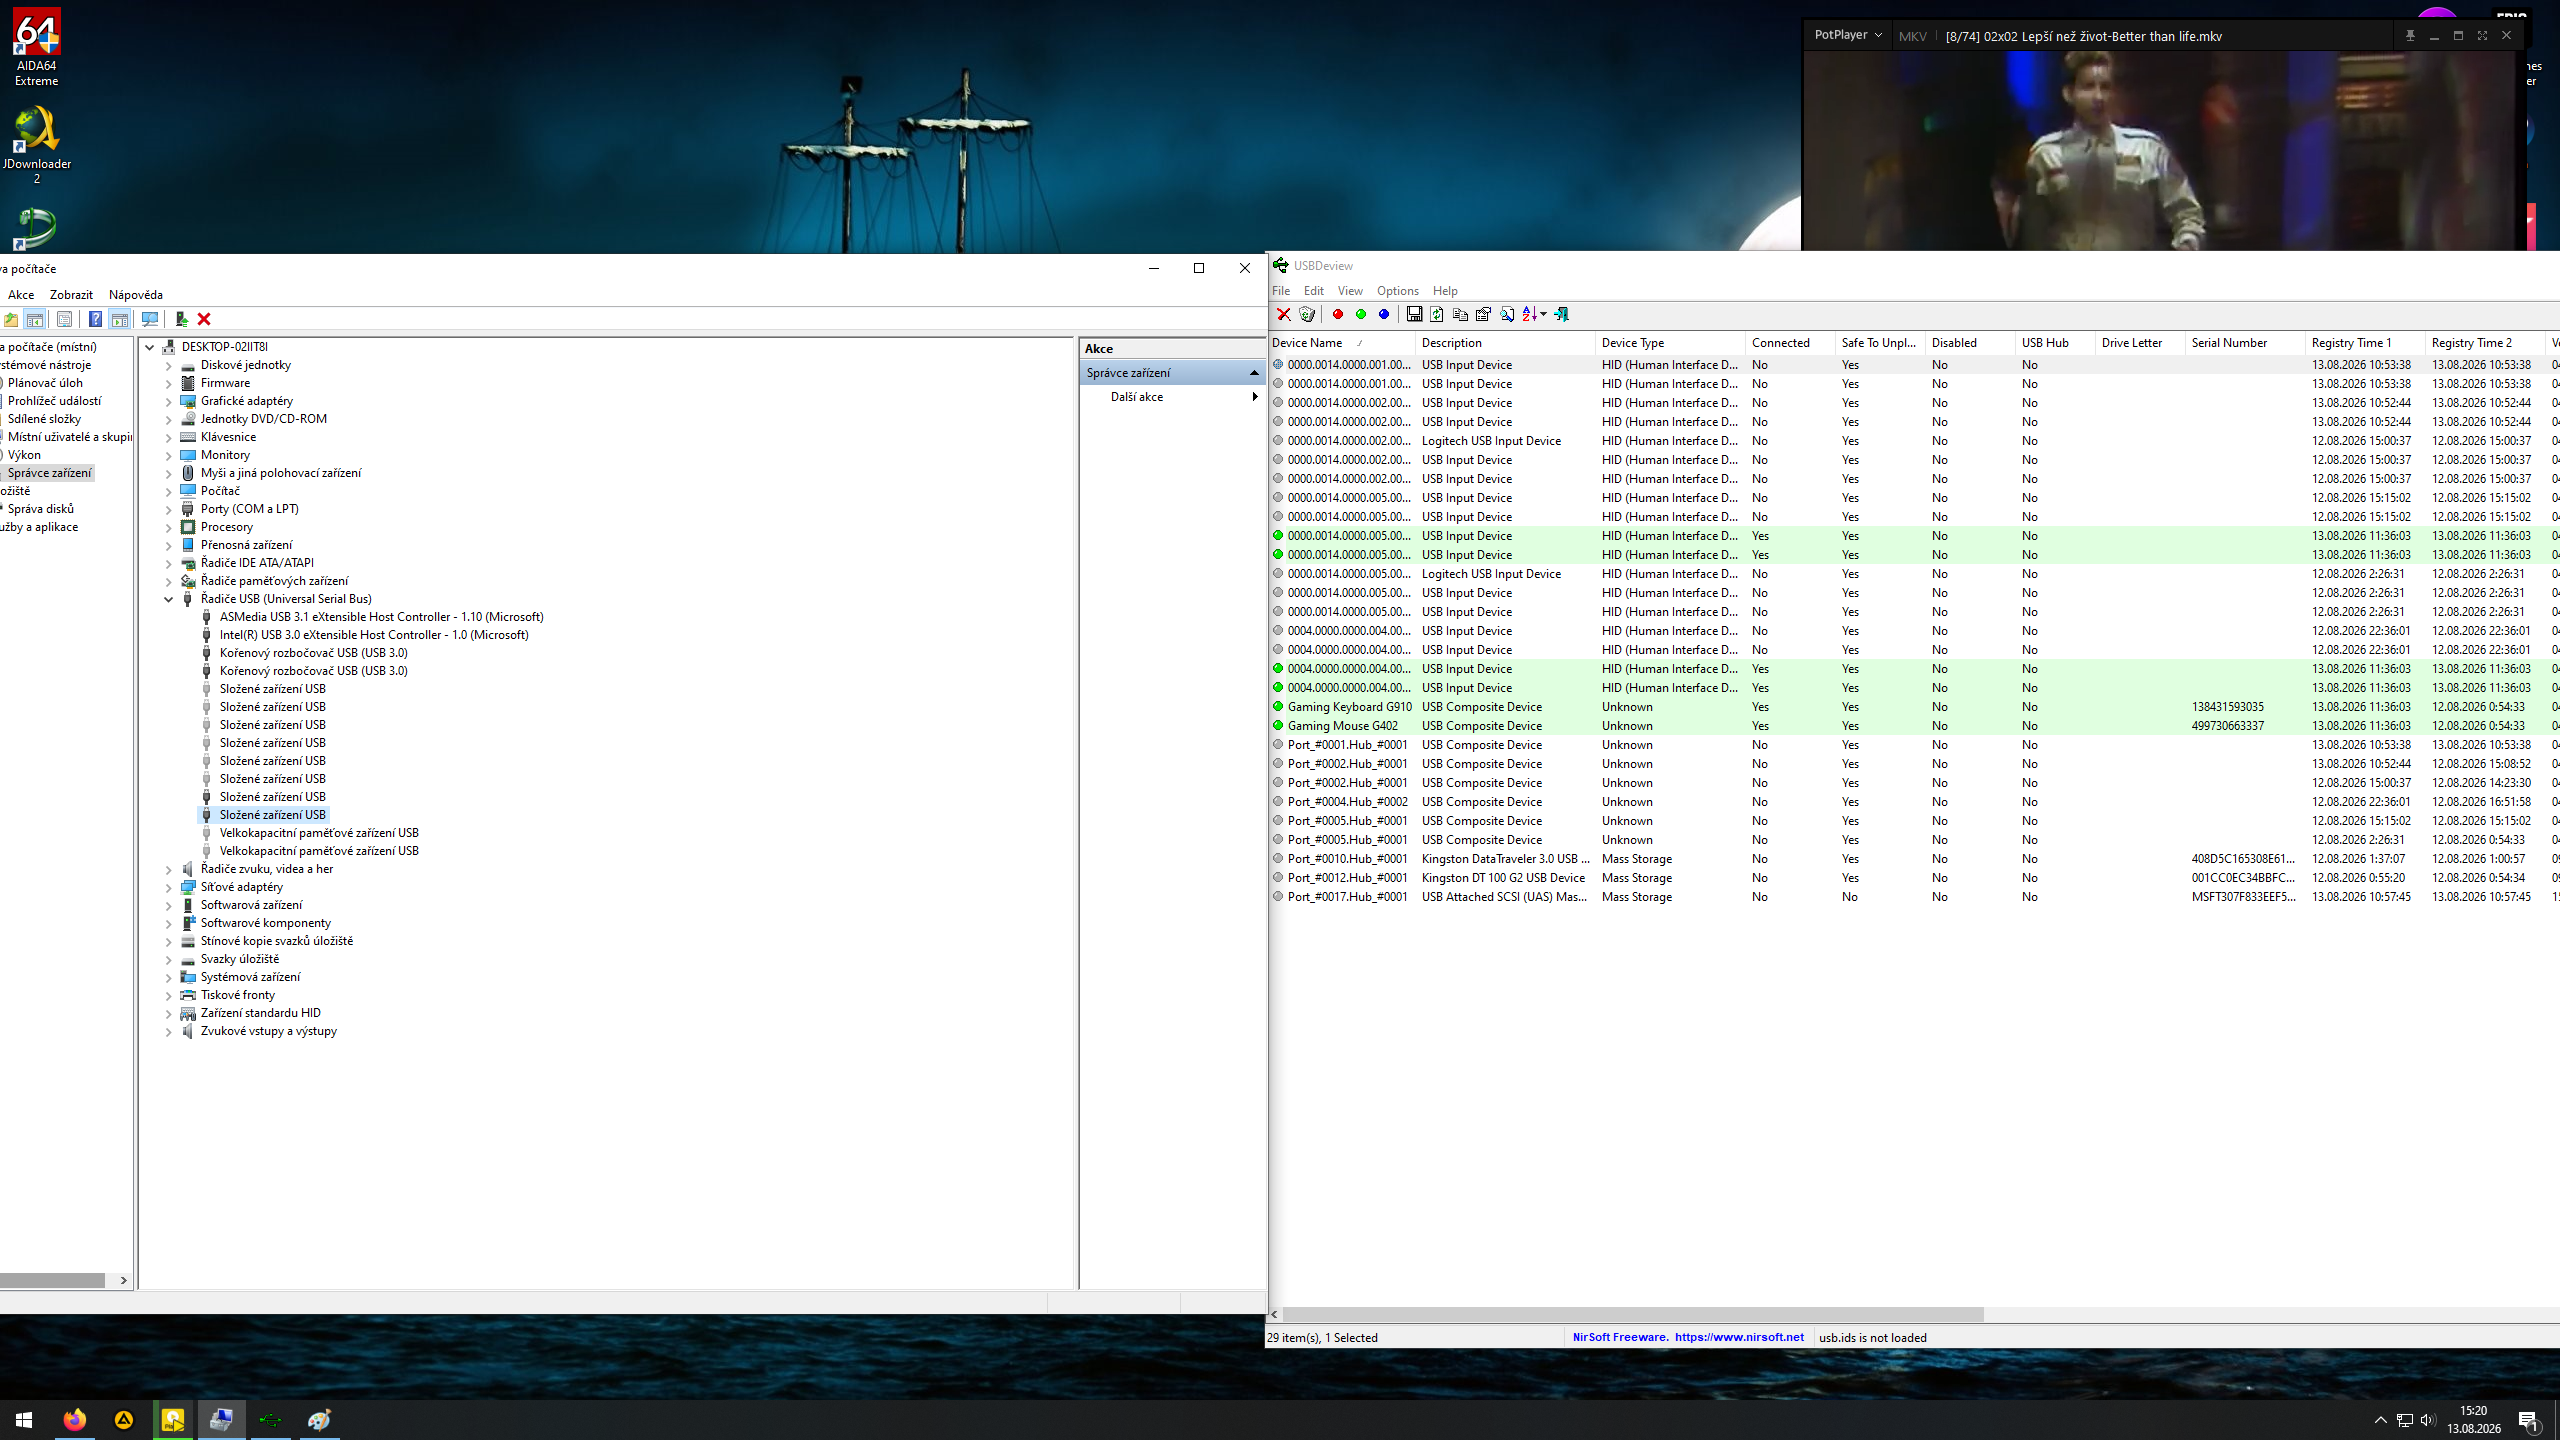
Task: Click the refresh icon in USBDeview toolbar
Action: [1437, 314]
